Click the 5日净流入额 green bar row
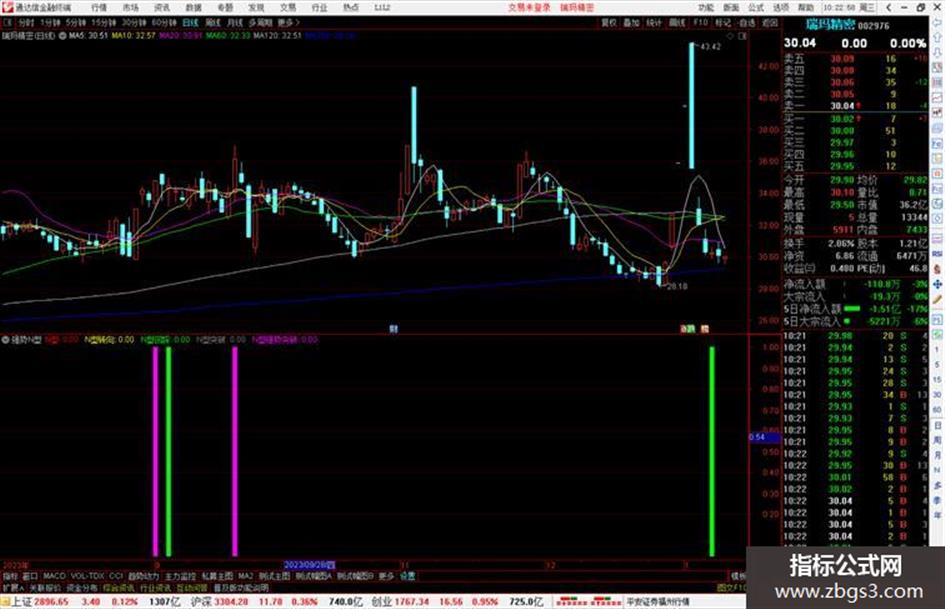945x609 pixels. (x=855, y=309)
